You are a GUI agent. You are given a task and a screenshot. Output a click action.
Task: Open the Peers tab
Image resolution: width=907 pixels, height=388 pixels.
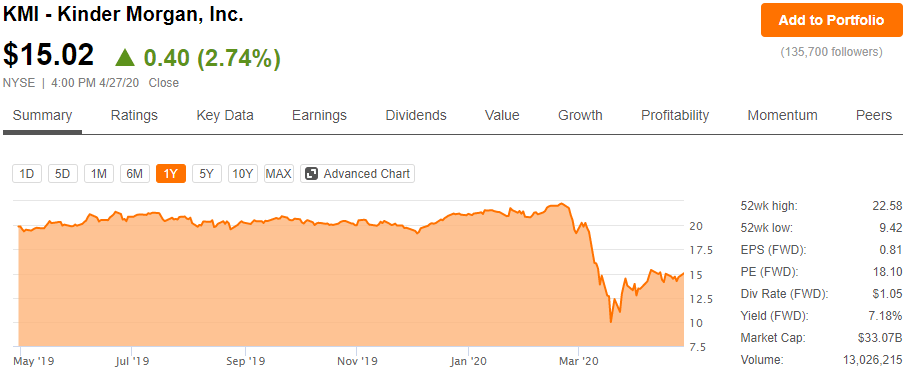pos(873,115)
